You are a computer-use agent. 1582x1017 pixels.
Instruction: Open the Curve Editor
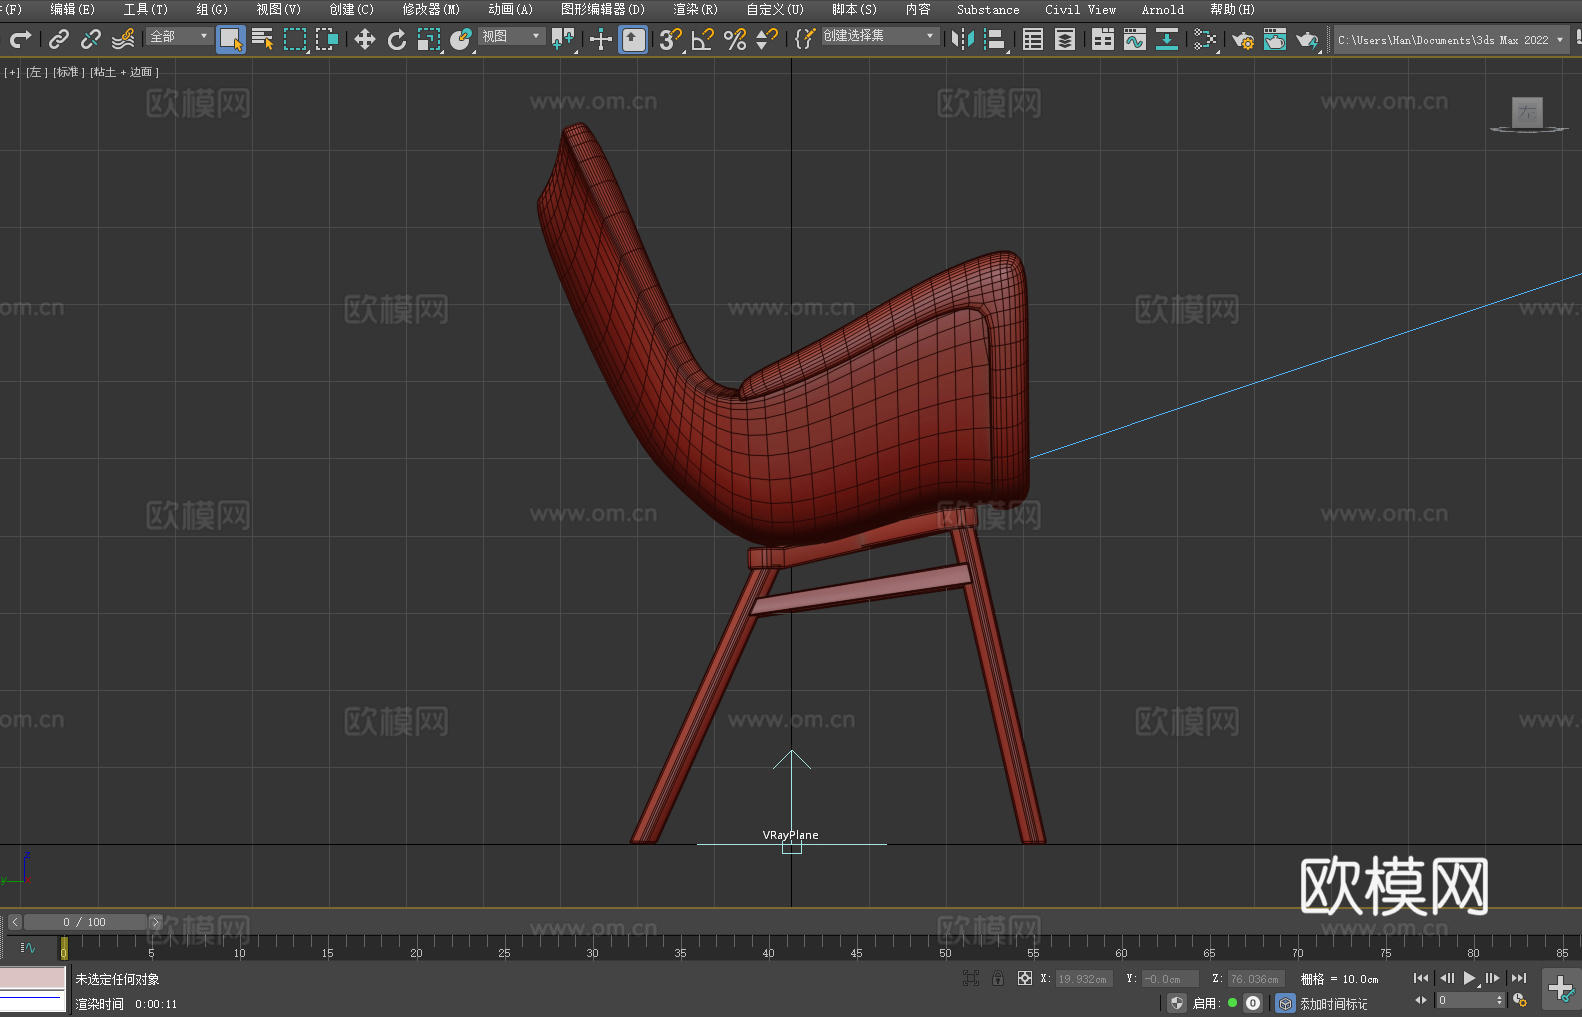[1135, 39]
